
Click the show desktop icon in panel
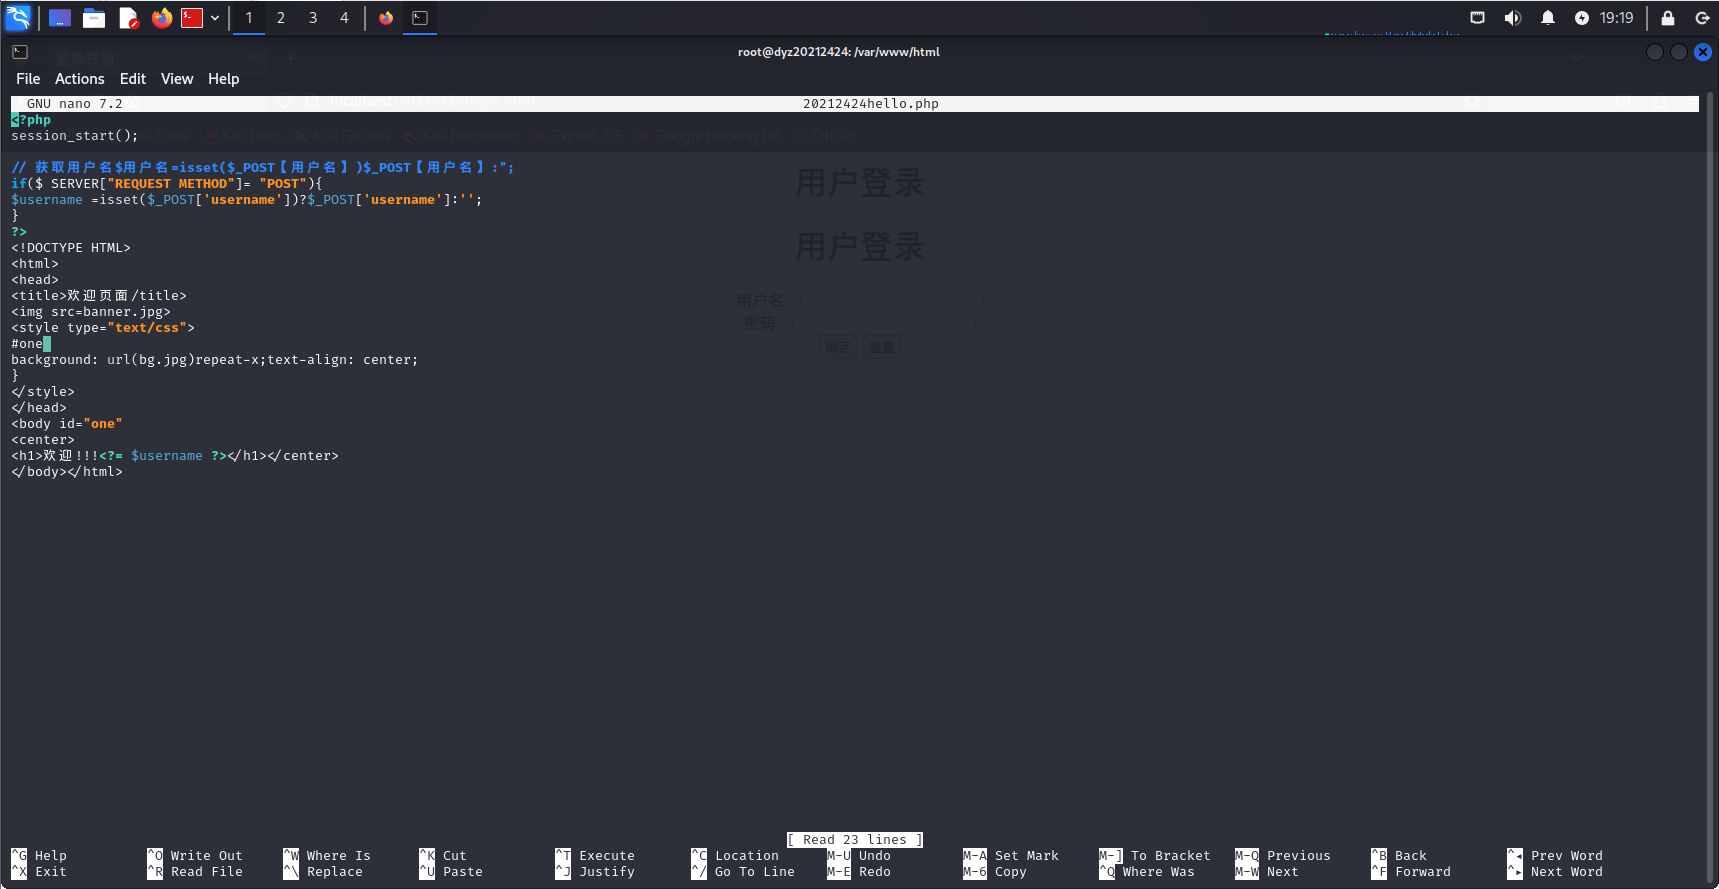point(60,18)
